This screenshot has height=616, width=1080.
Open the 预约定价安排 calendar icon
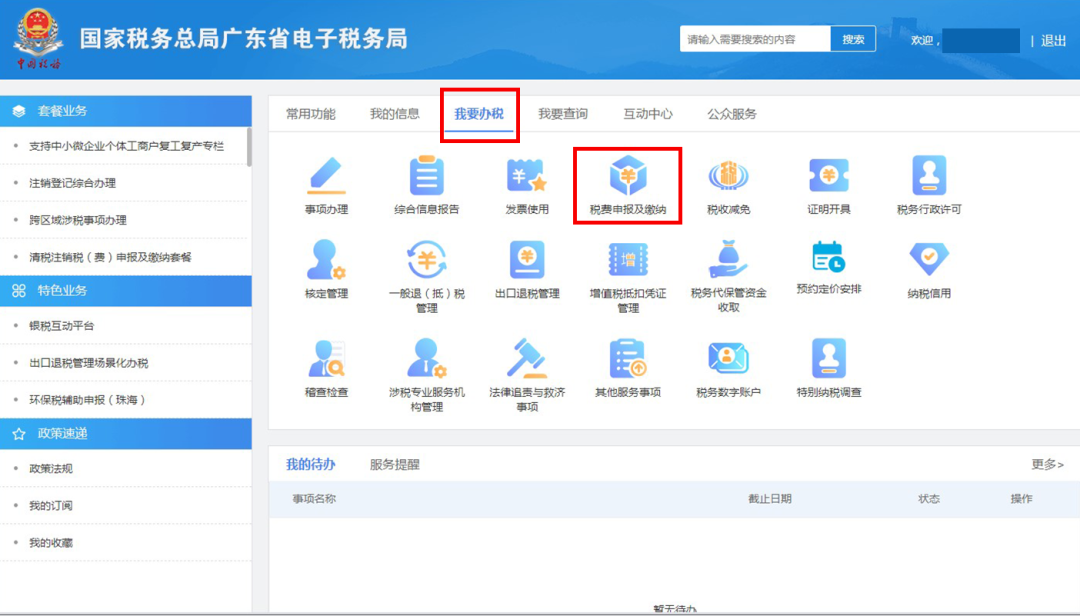point(829,257)
